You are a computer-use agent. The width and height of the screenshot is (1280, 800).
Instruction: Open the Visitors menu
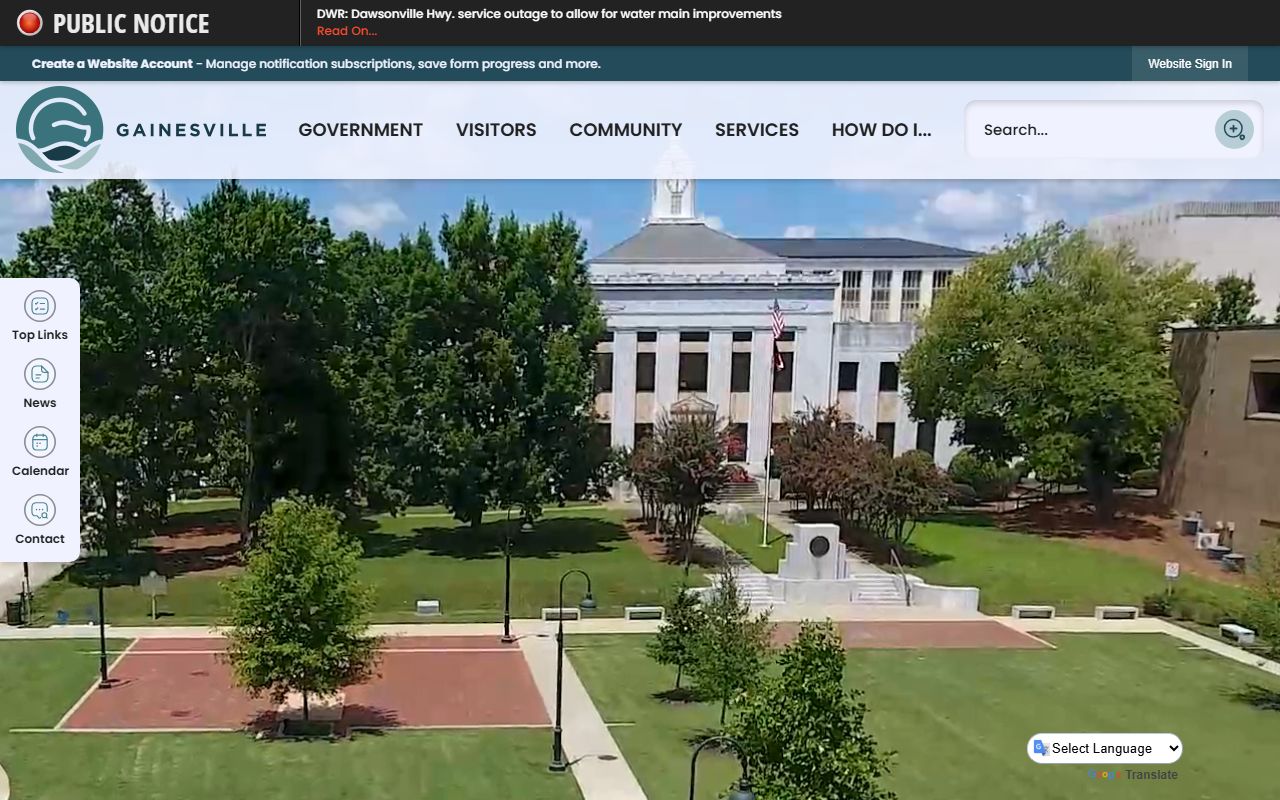point(496,130)
